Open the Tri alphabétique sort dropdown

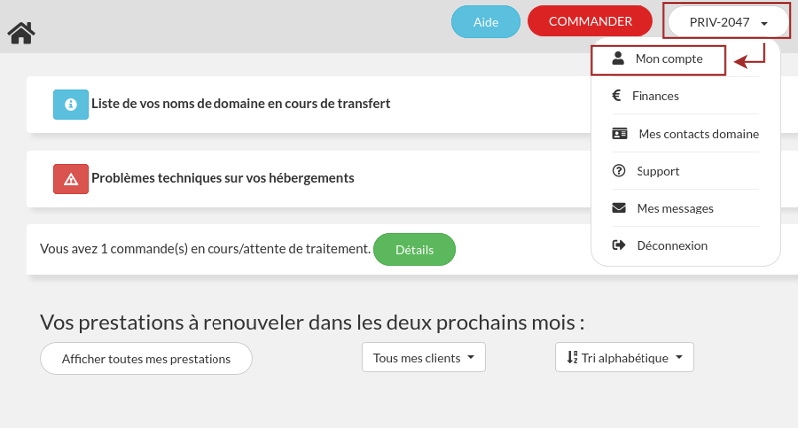click(624, 358)
